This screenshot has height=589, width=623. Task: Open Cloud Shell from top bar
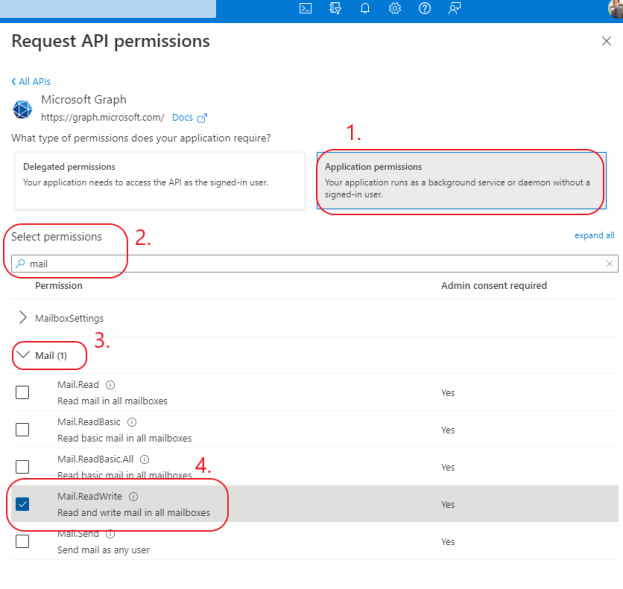[x=306, y=9]
